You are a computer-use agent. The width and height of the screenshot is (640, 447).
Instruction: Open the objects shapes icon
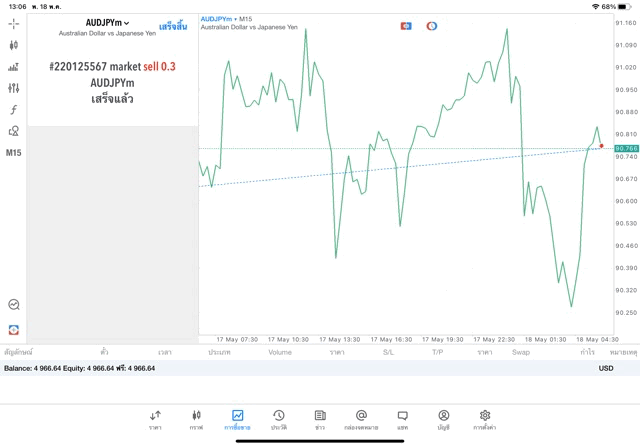coord(13,131)
